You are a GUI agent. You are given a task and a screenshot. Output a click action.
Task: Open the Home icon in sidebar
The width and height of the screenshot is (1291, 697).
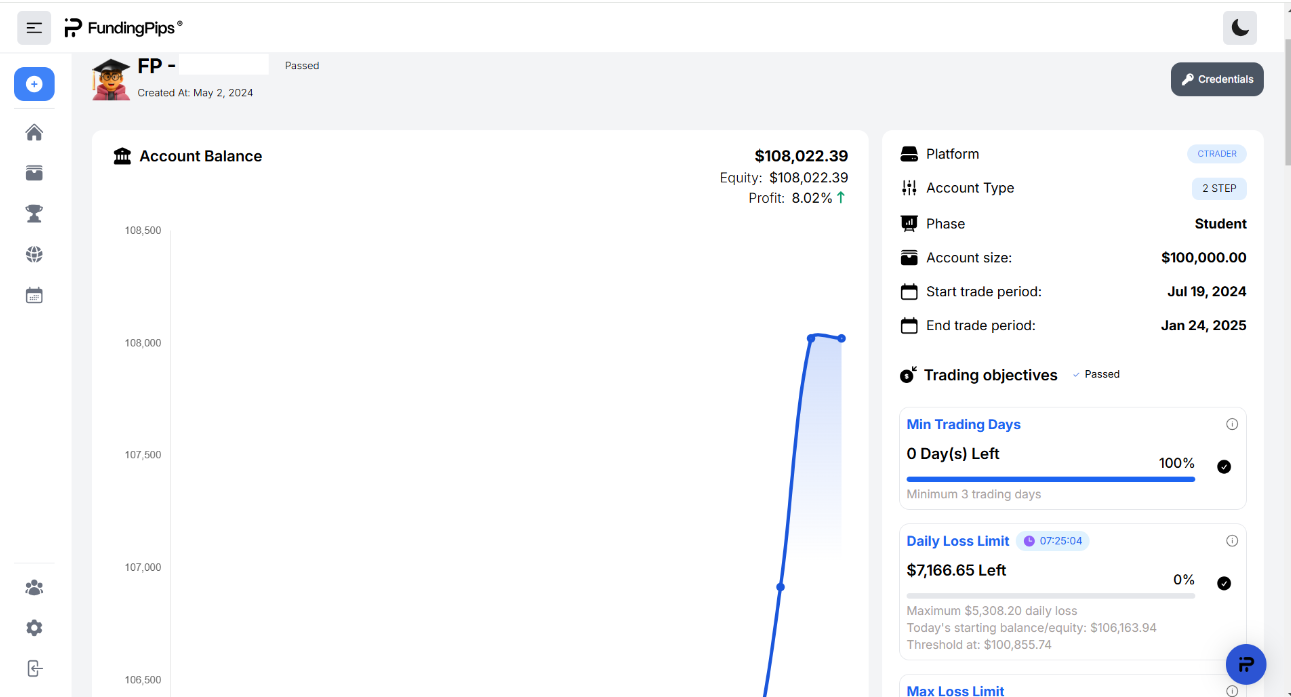coord(34,133)
